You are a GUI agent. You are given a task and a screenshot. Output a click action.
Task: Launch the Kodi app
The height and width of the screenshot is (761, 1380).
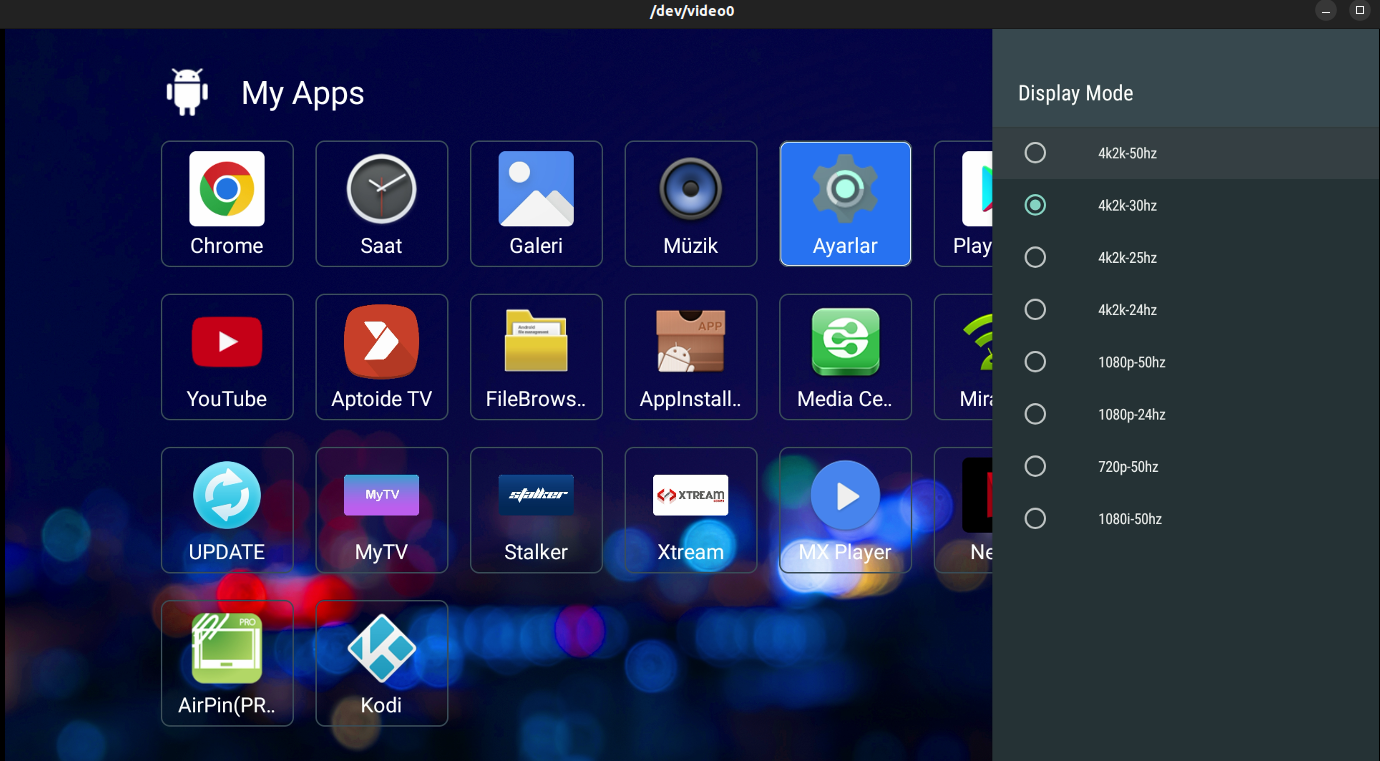(381, 663)
